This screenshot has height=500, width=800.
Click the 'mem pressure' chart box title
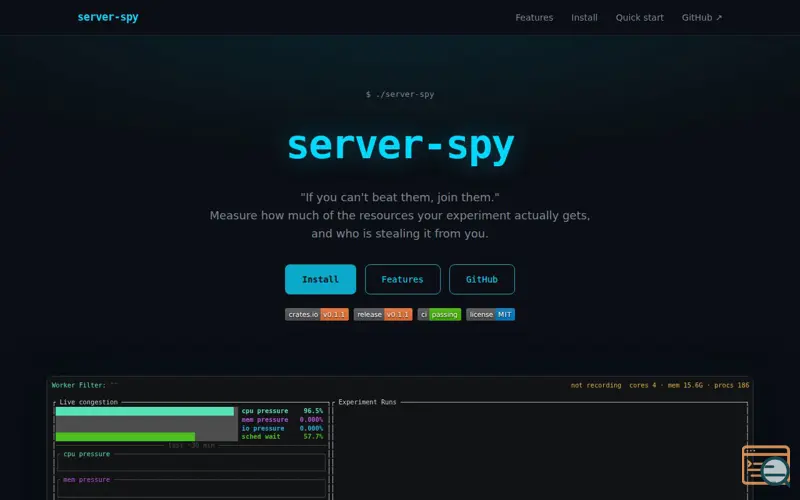tap(87, 480)
